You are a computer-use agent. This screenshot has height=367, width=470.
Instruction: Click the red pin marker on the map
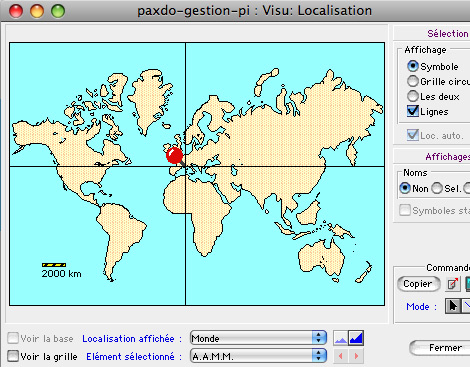[x=174, y=155]
